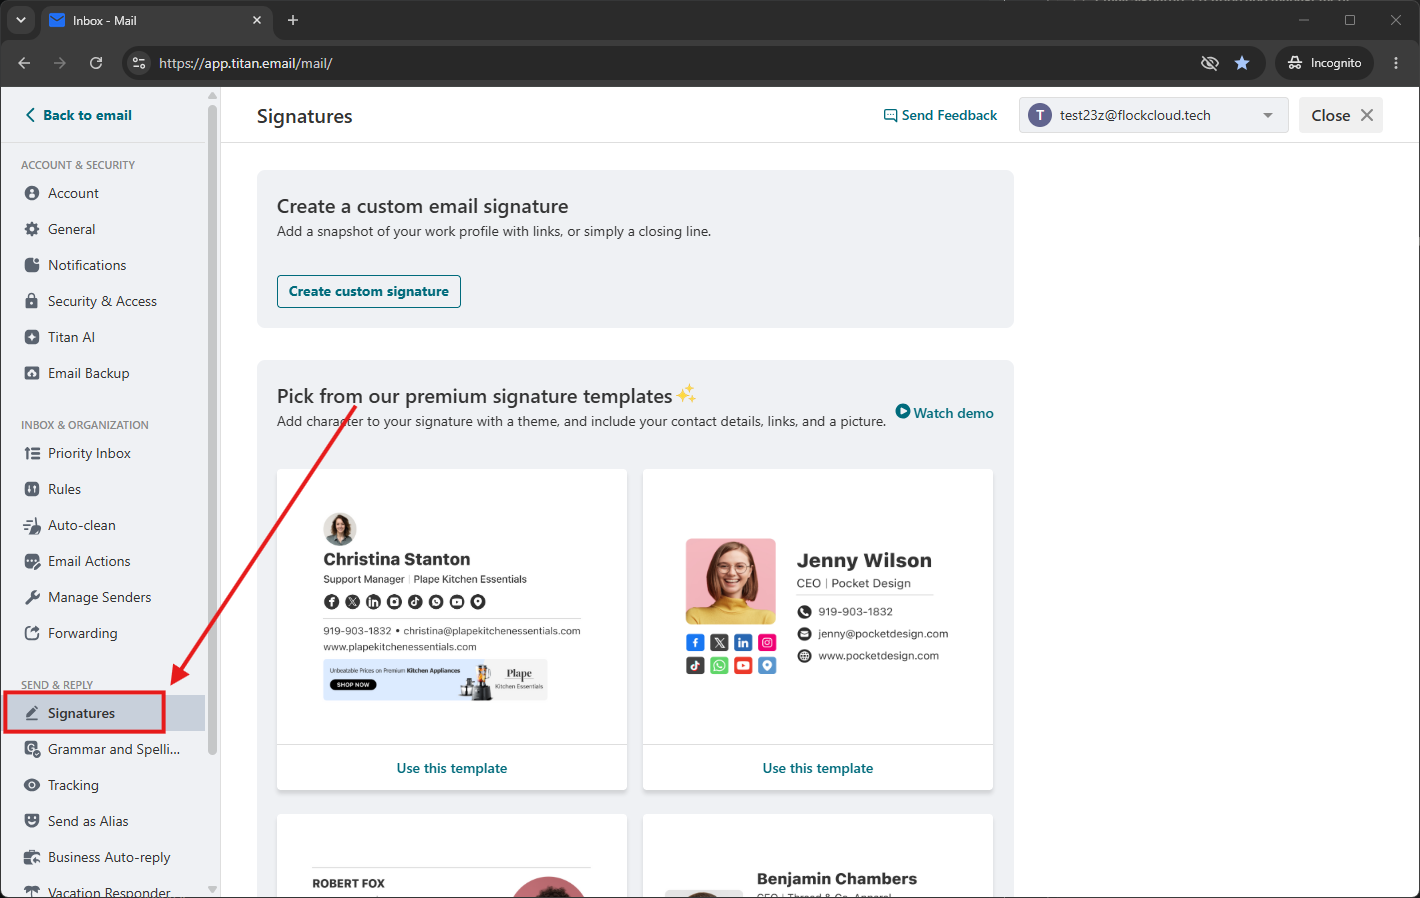Image resolution: width=1420 pixels, height=898 pixels.
Task: Click Christina Stanton template preview
Action: click(x=452, y=607)
